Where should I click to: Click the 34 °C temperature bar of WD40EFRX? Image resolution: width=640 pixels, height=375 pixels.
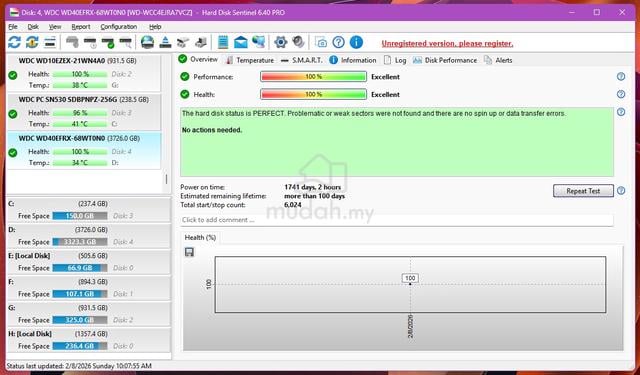tap(80, 162)
